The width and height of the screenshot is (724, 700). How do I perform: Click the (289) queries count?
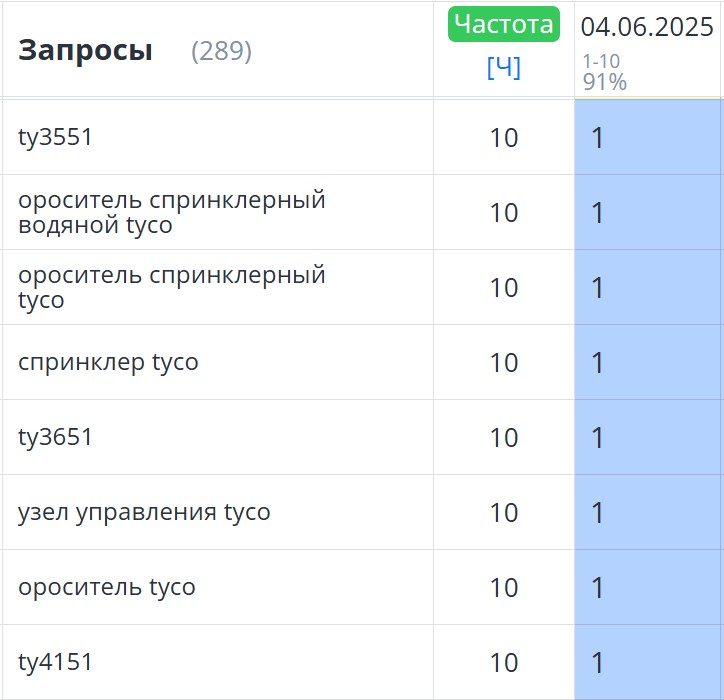click(x=222, y=51)
